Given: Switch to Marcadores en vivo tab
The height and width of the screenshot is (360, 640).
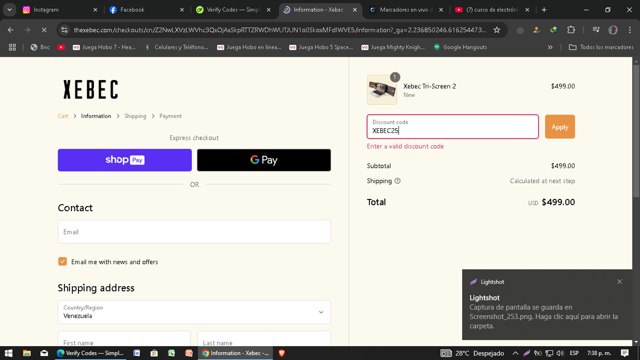Looking at the screenshot, I should [x=405, y=10].
